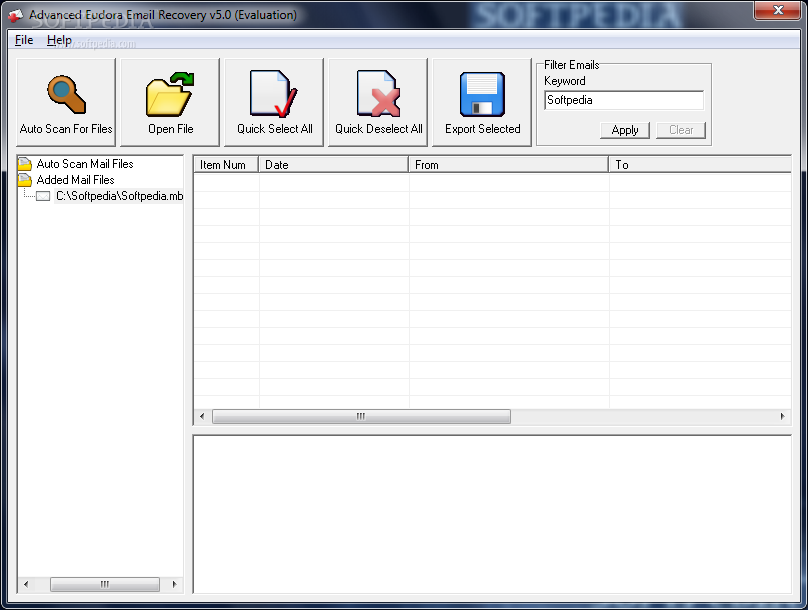Screen dimensions: 808x610
Task: Sort emails by To column header
Action: [700, 165]
